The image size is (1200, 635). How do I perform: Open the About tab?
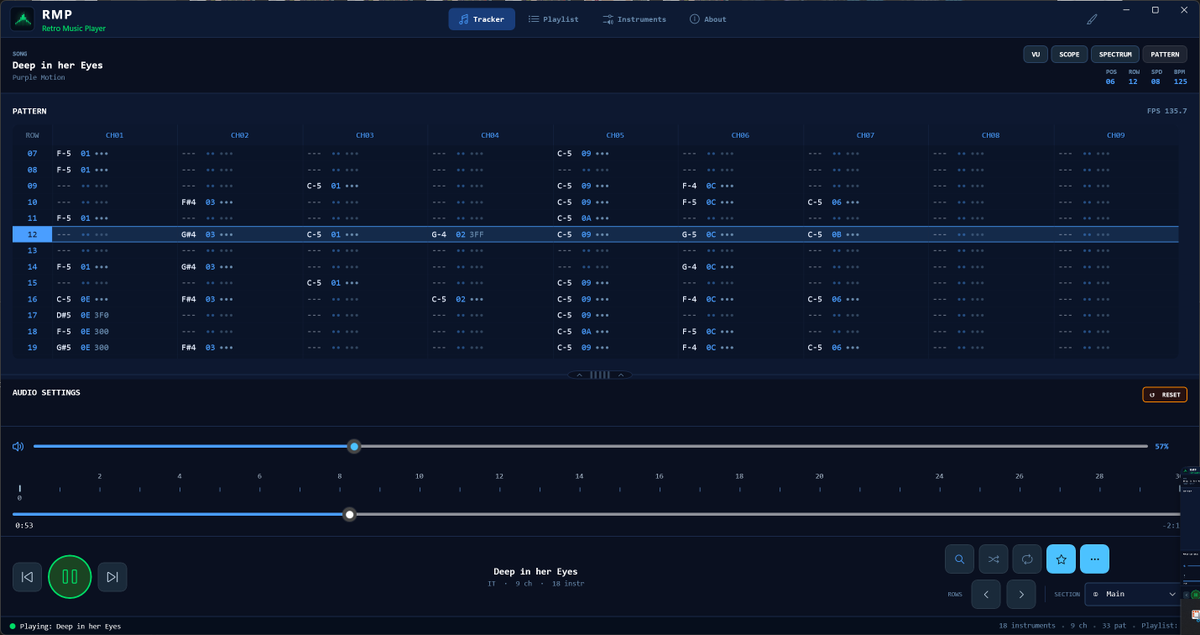point(708,19)
